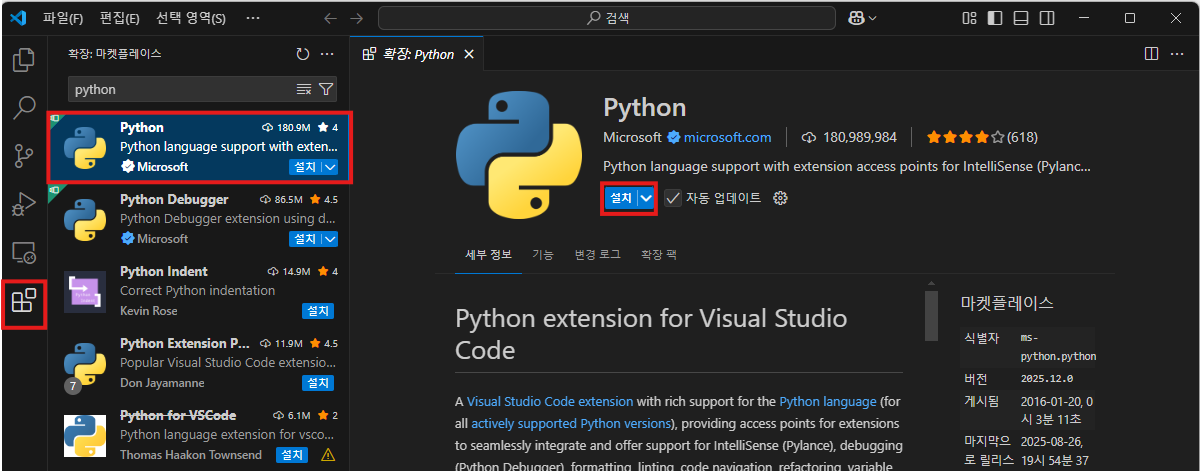Switch to the 확장 팩 tab
The image size is (1200, 471).
[x=658, y=255]
